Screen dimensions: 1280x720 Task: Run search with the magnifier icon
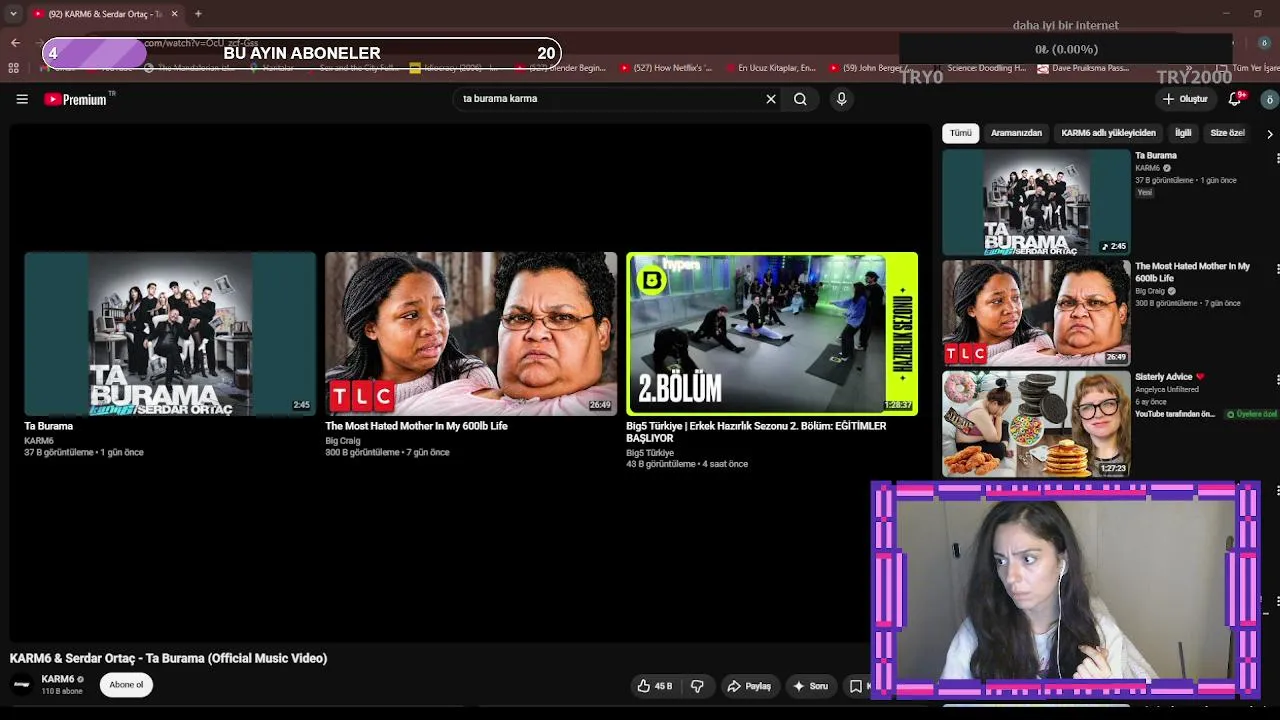click(x=800, y=99)
